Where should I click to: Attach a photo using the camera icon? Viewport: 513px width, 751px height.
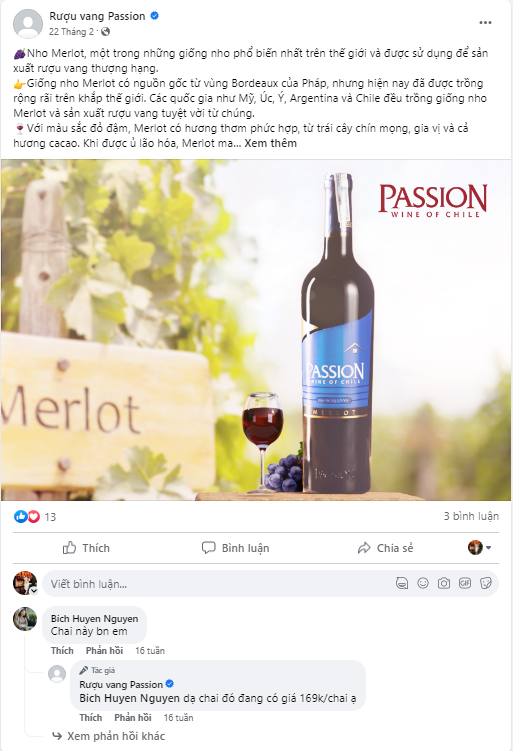[x=444, y=583]
